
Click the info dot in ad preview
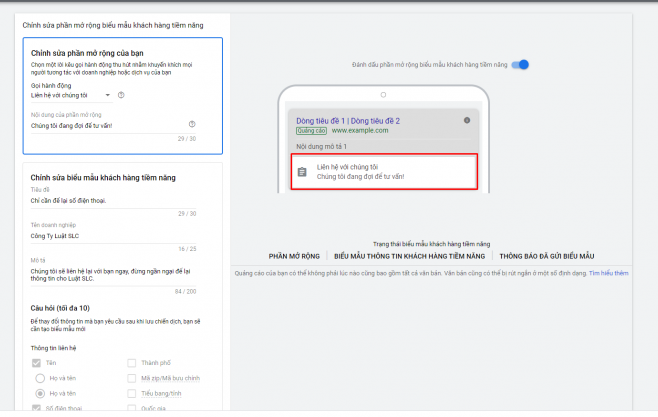pos(467,120)
